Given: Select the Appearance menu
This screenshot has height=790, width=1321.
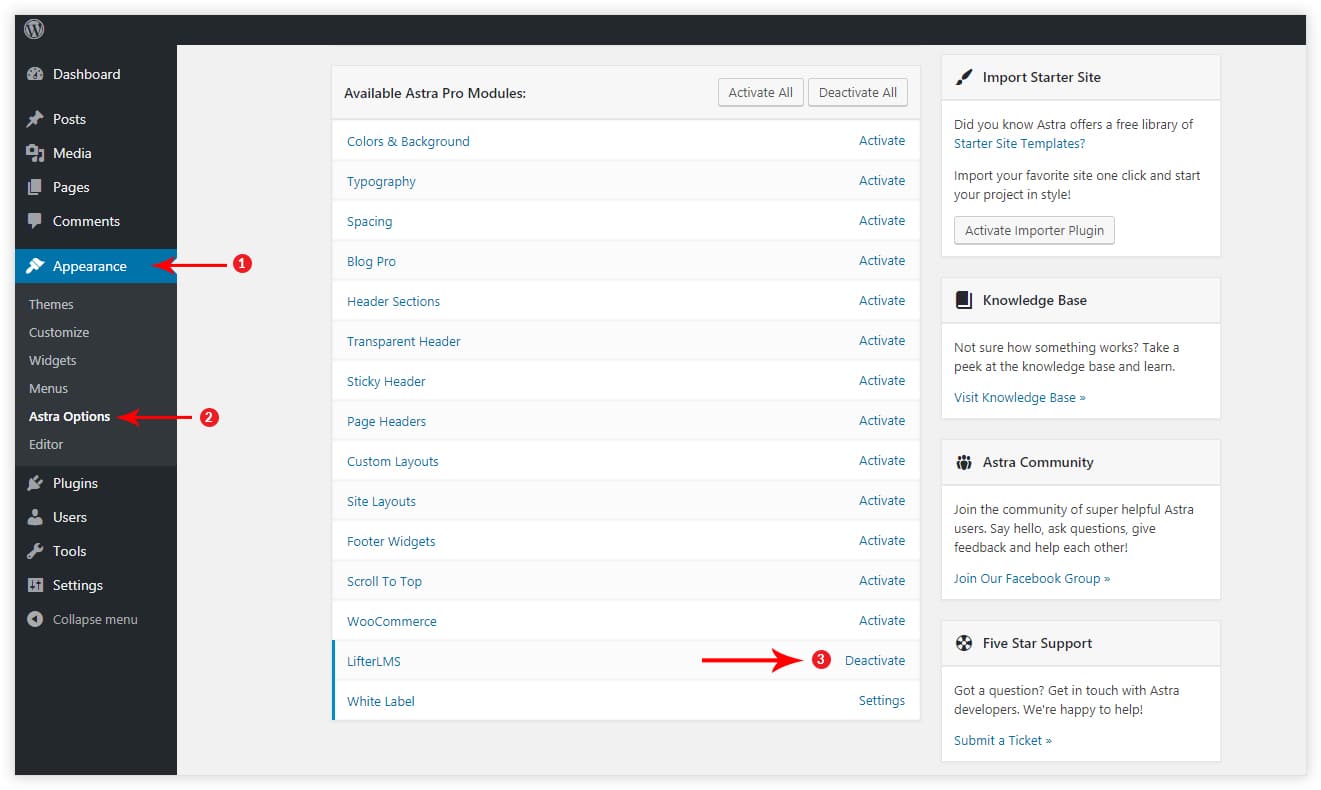Looking at the screenshot, I should tap(96, 266).
